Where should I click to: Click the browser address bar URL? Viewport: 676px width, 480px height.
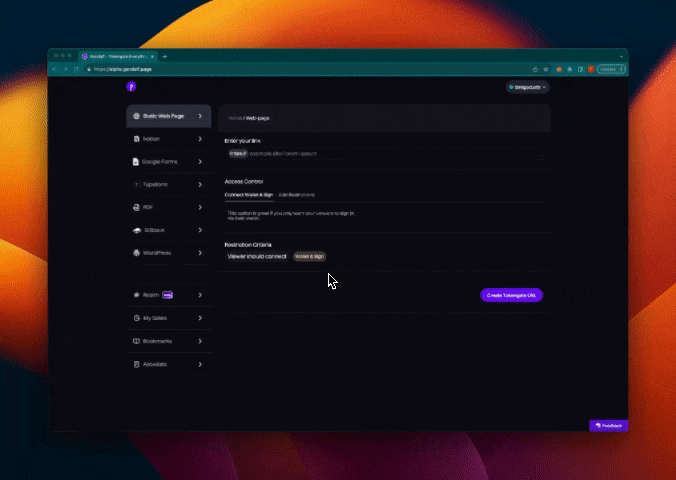coord(123,69)
